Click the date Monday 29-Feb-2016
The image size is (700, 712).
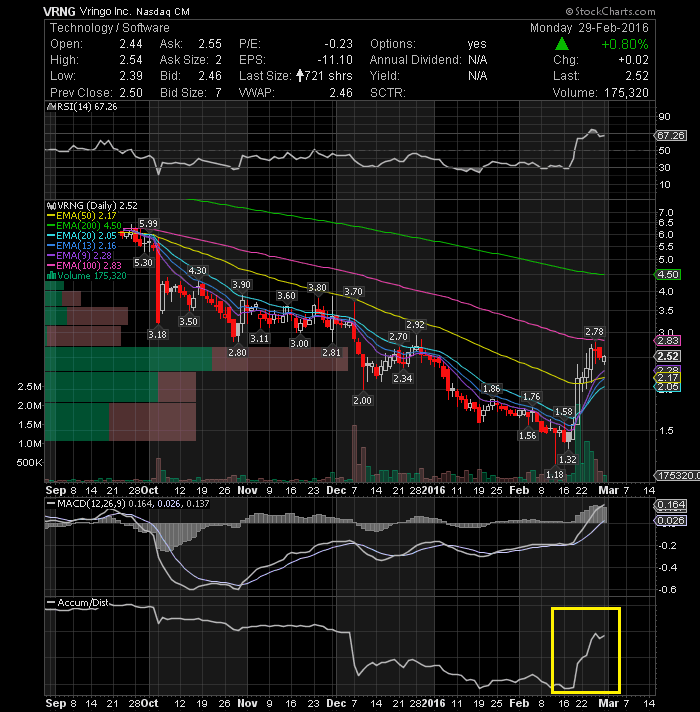click(589, 28)
